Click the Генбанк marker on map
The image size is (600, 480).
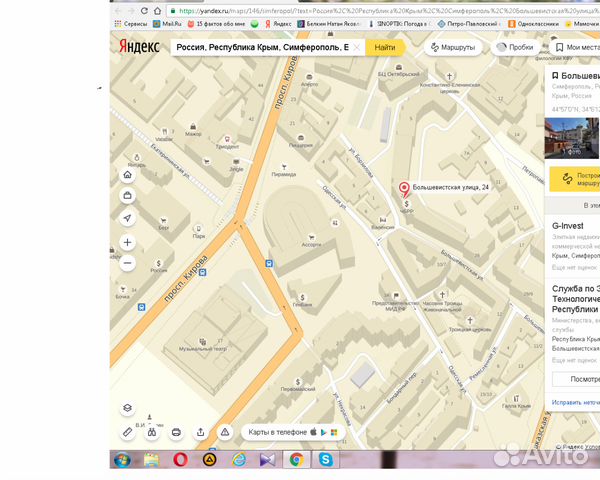[302, 300]
